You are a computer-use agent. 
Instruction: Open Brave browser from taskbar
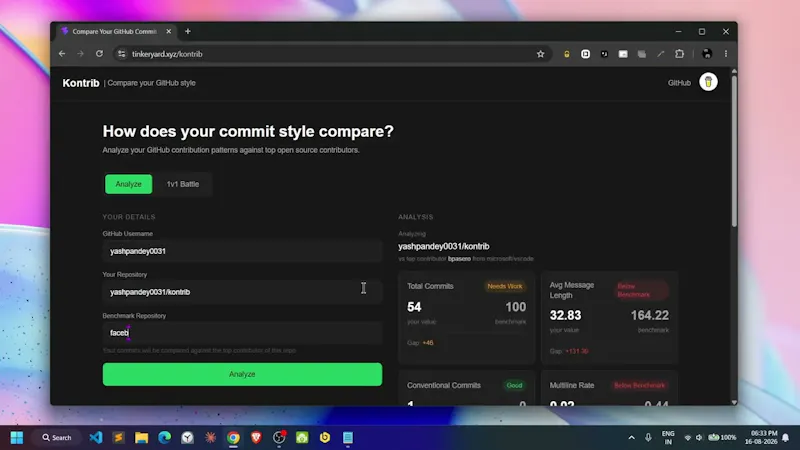point(256,437)
